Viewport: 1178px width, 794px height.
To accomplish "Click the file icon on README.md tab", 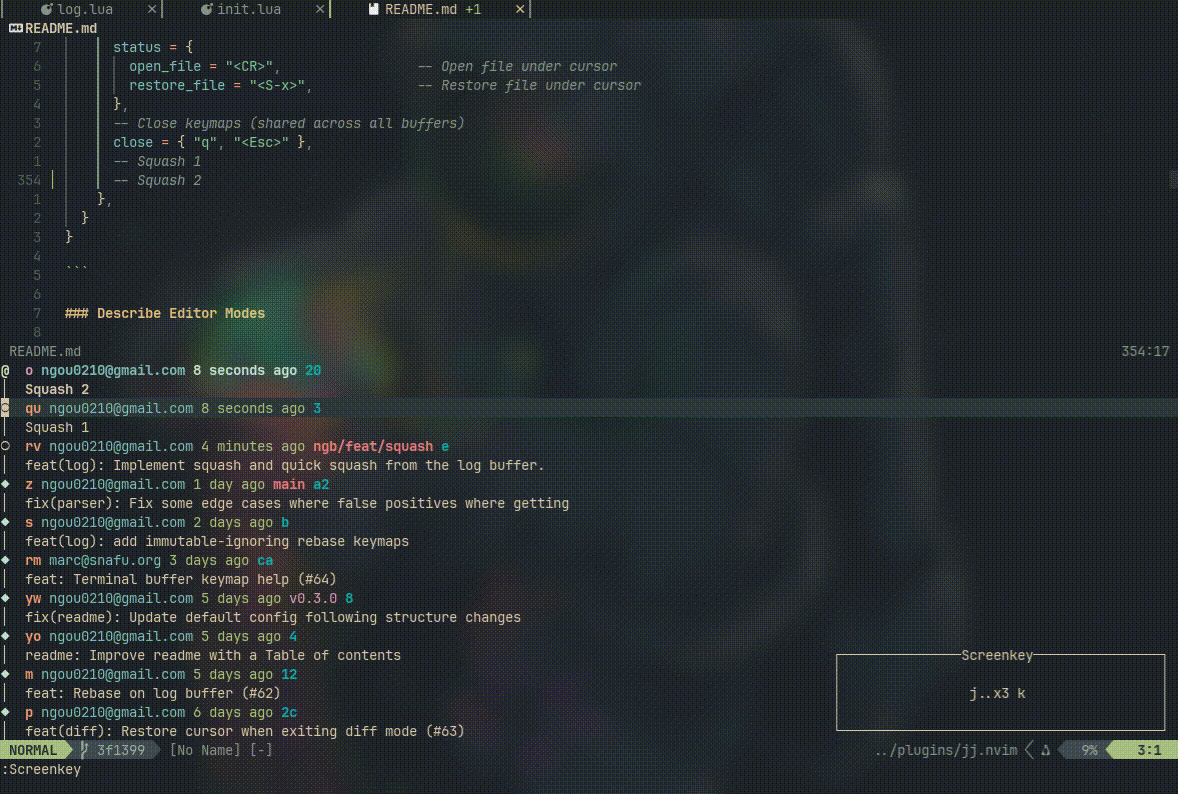I will coord(373,9).
